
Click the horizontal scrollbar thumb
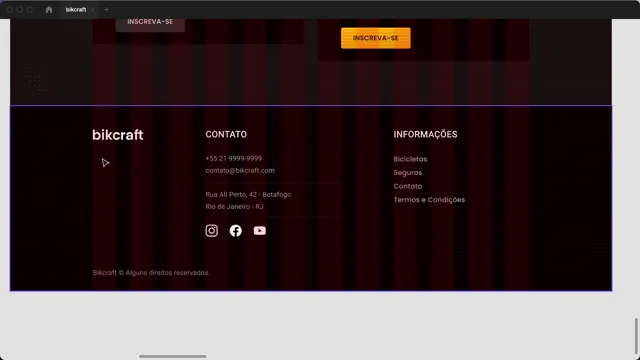point(173,356)
